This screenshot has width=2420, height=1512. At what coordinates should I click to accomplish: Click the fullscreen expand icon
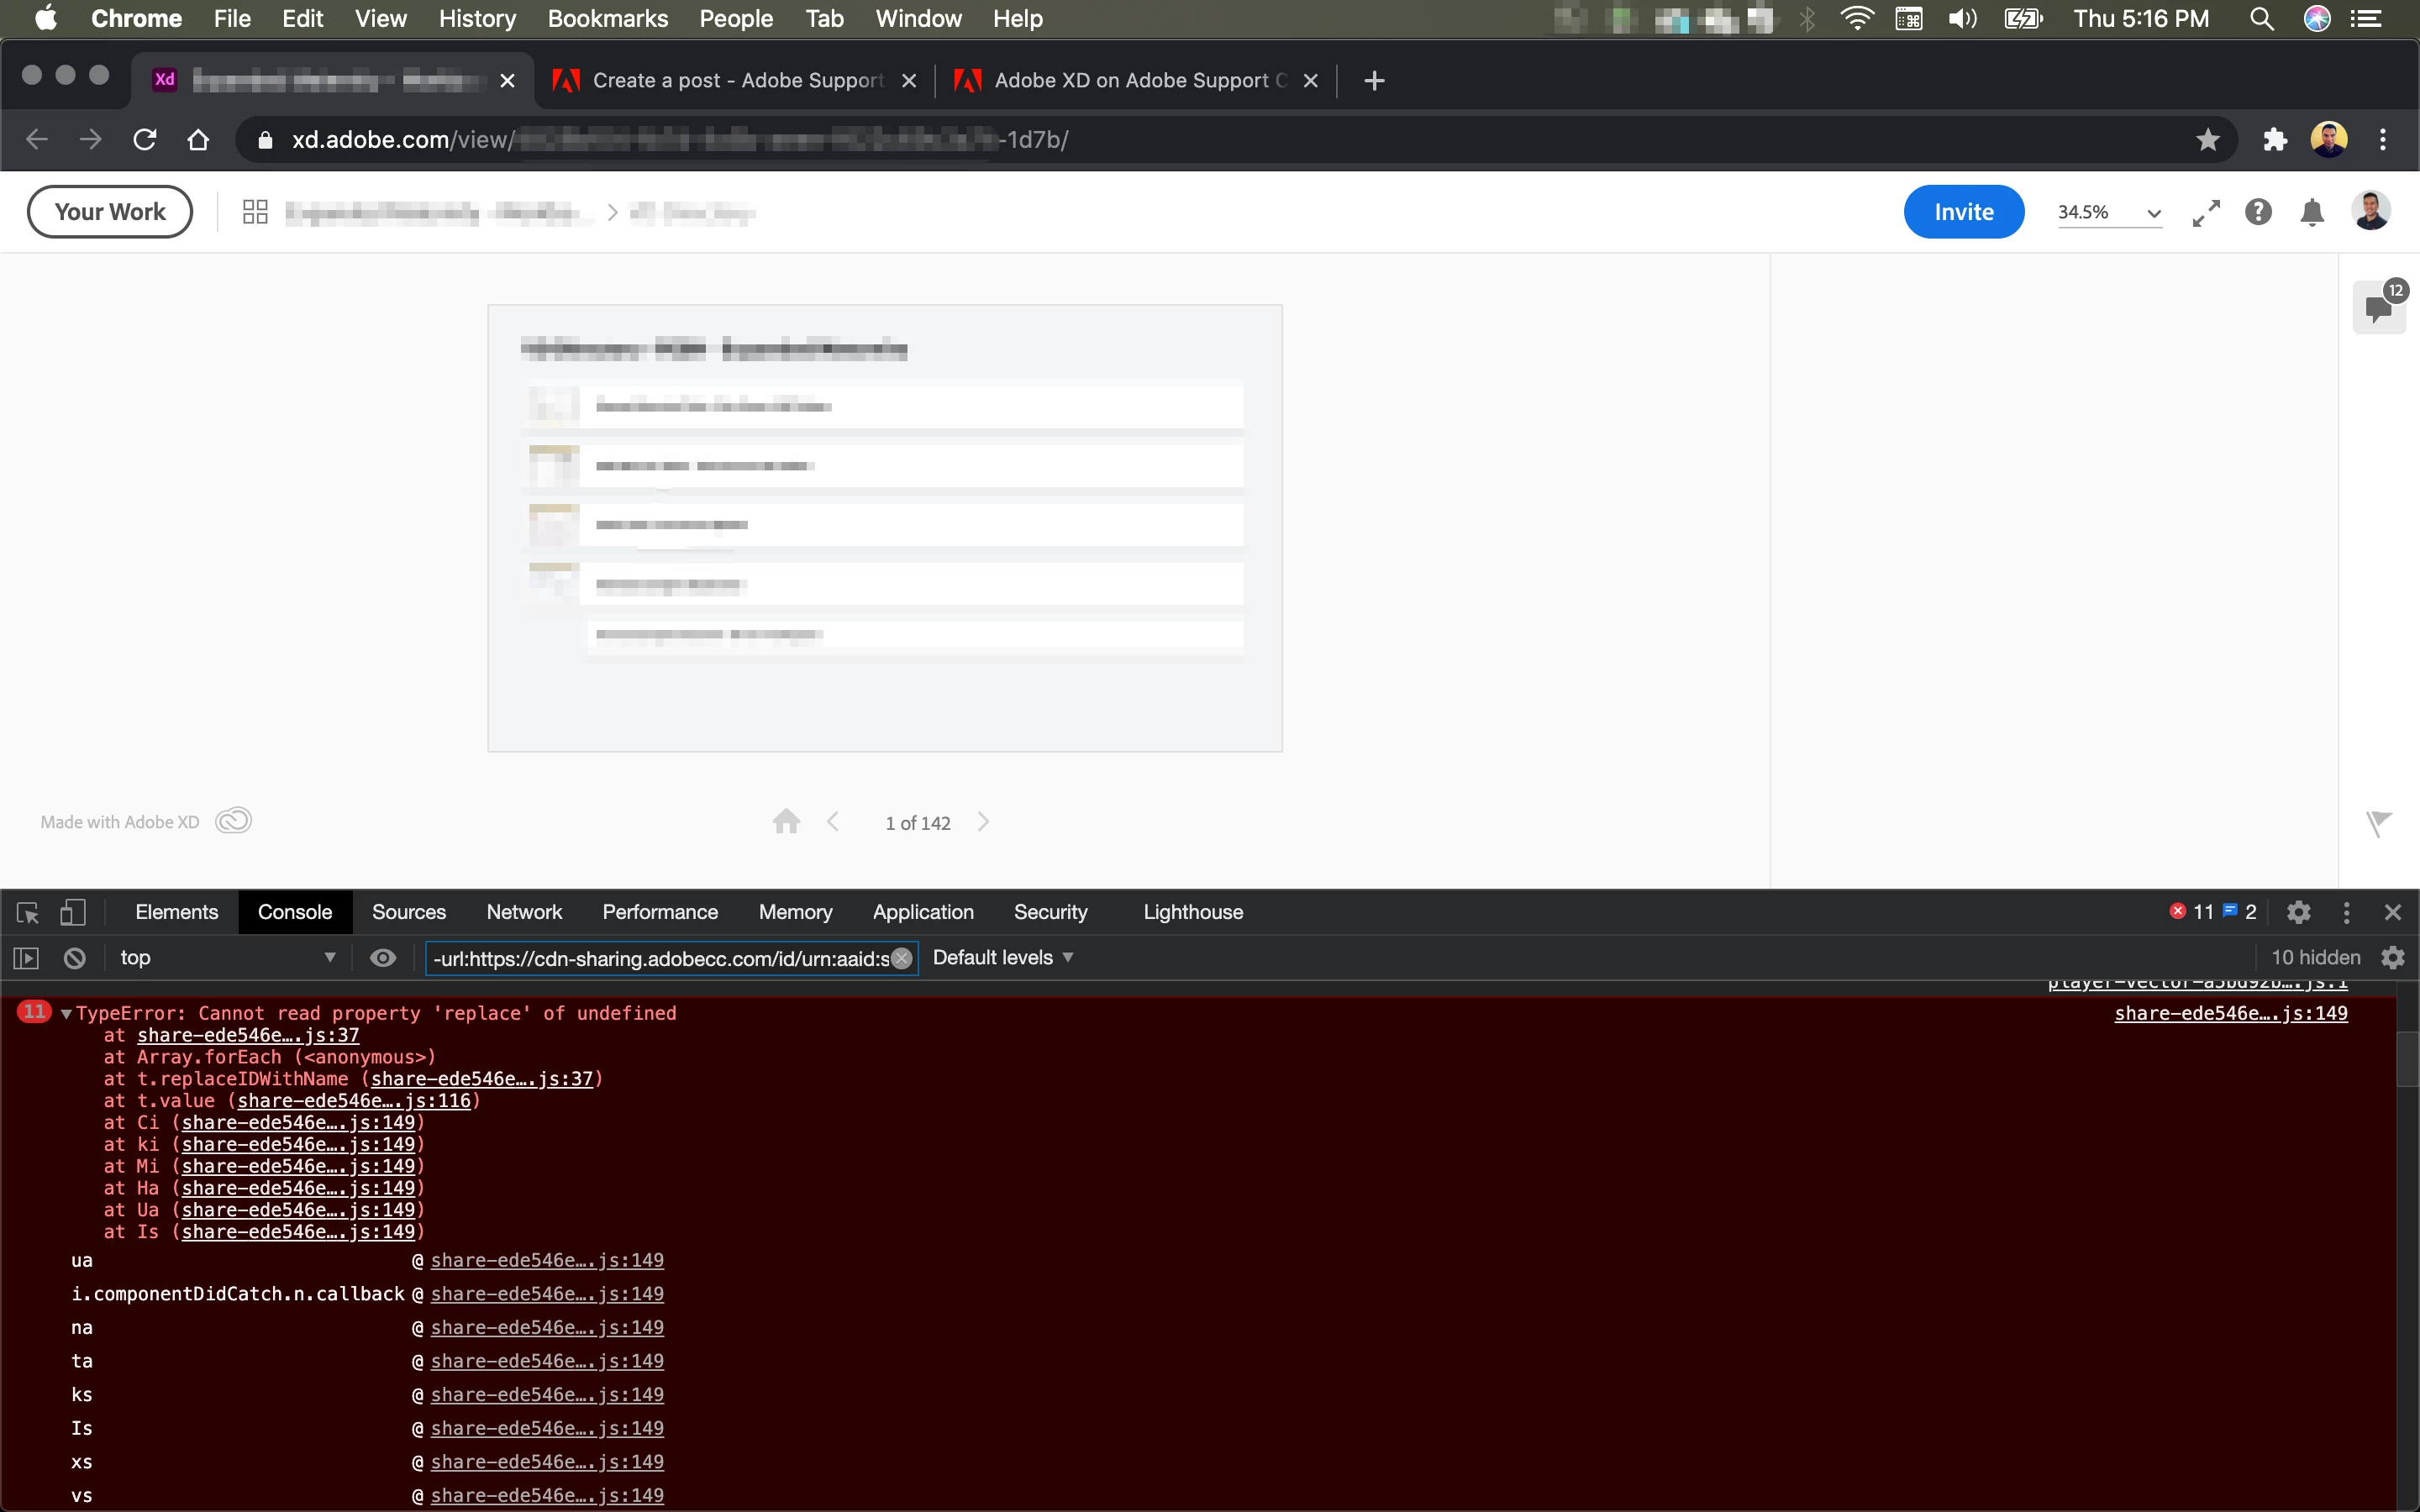2206,213
